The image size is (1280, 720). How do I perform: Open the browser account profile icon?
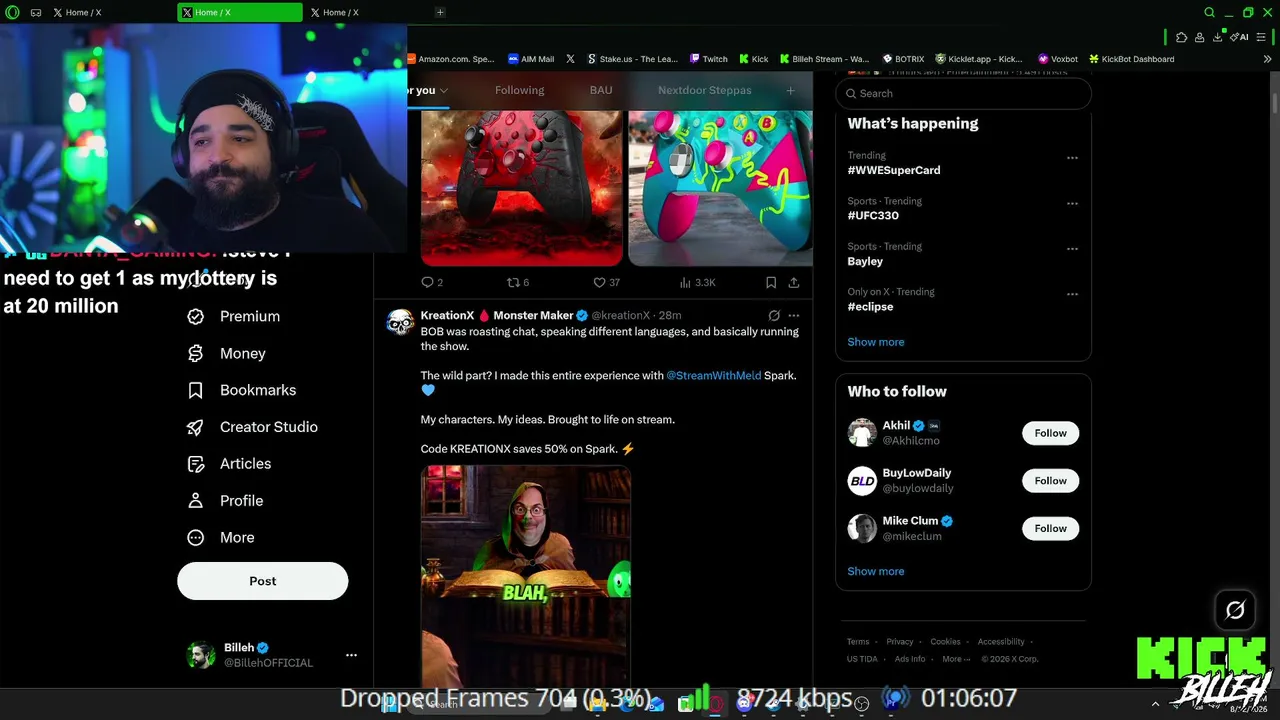pos(1199,37)
